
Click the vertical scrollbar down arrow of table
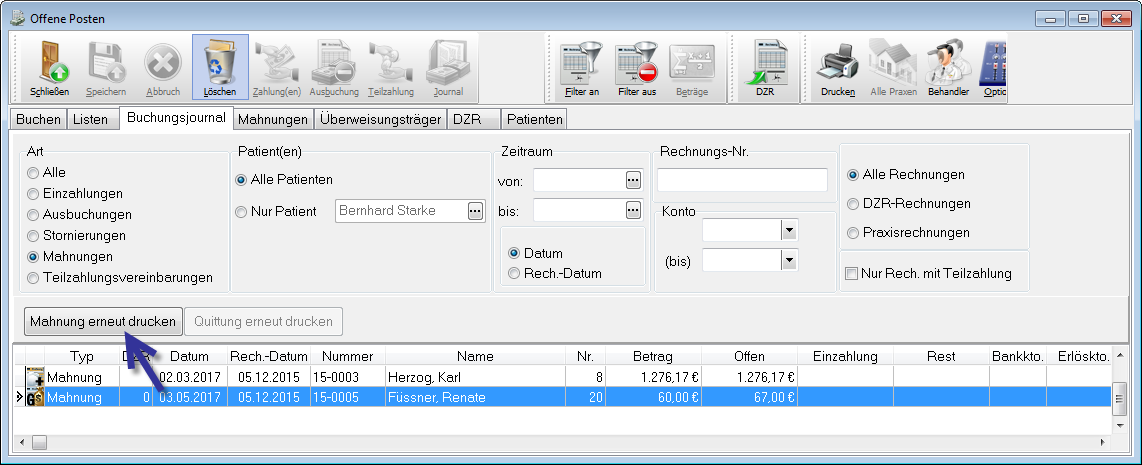point(1121,427)
